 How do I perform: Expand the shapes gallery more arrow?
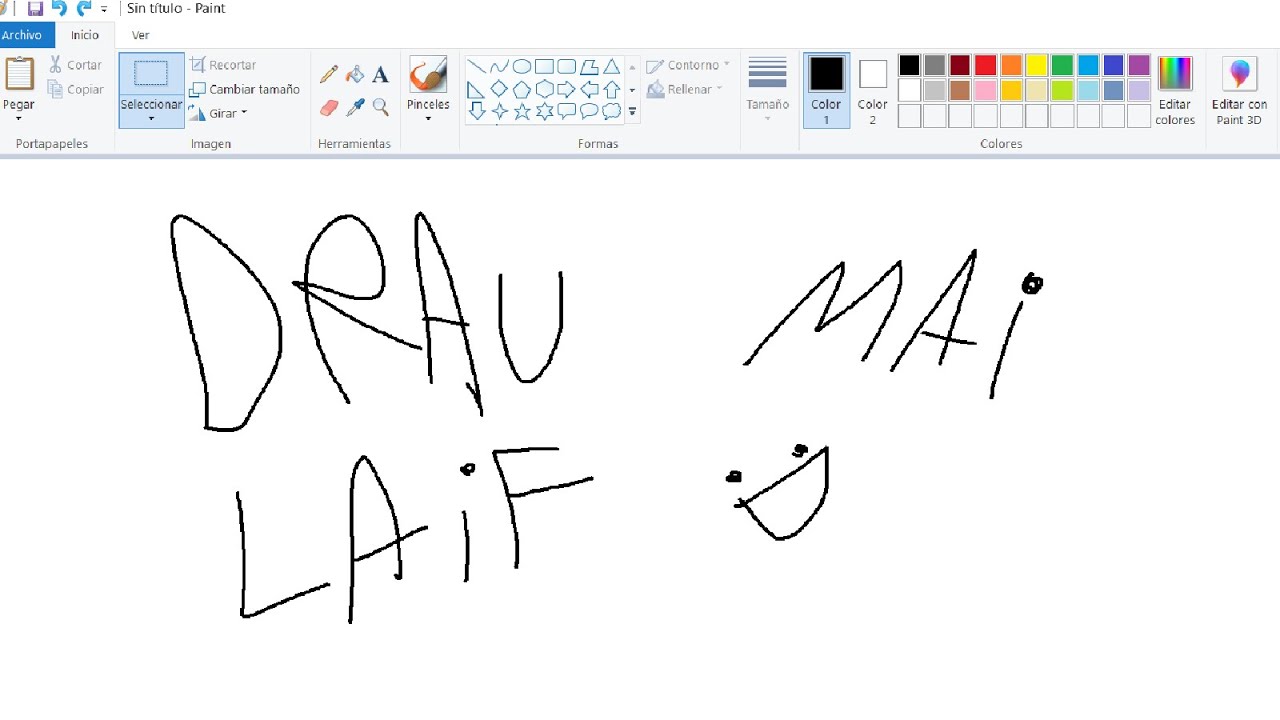(x=632, y=112)
